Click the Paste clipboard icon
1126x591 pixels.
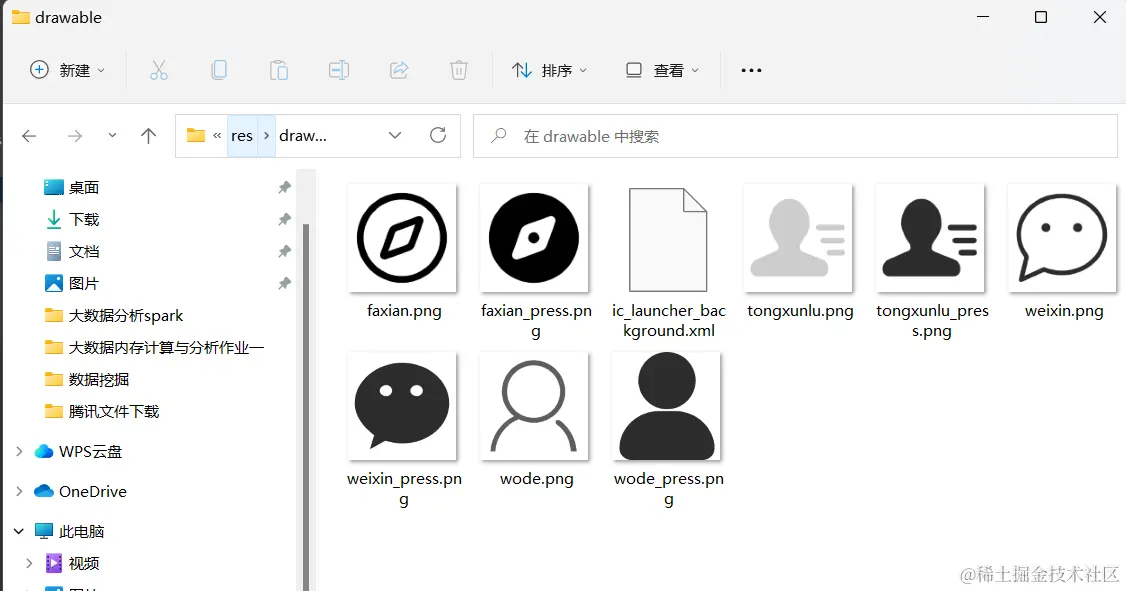[279, 70]
